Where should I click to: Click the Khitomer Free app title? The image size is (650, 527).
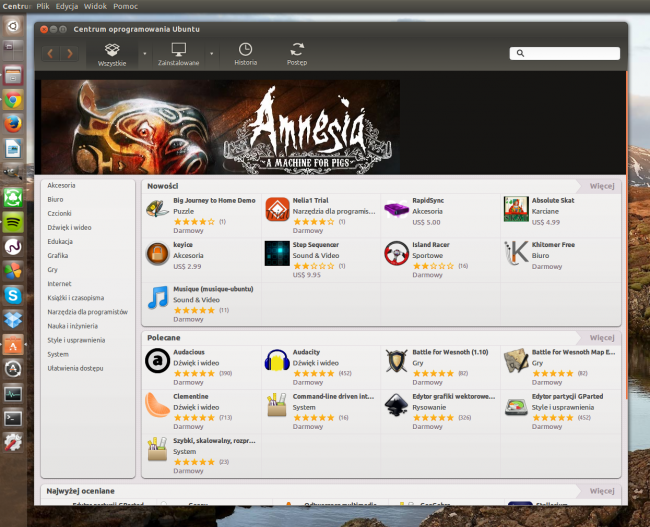(x=553, y=245)
